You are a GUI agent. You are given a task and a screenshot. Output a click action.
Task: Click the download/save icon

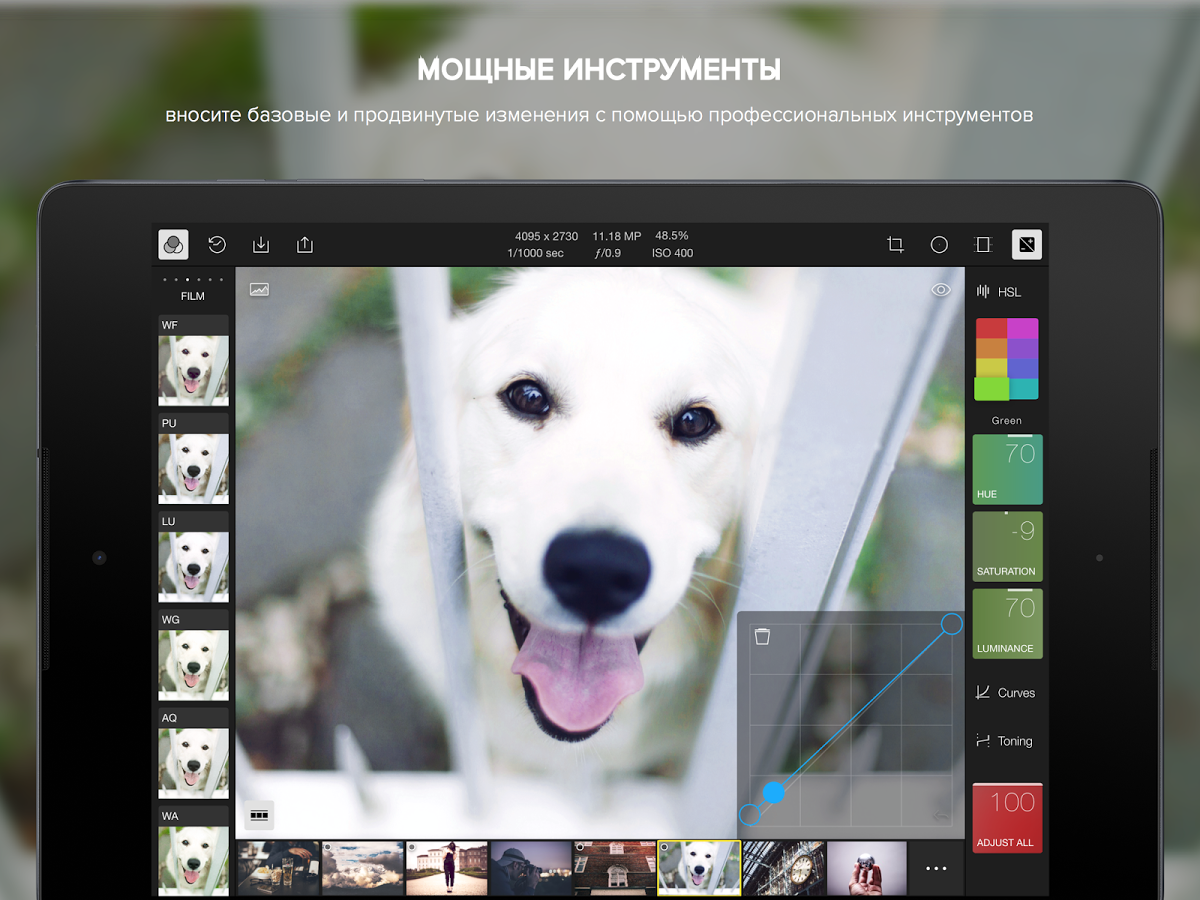[x=261, y=245]
